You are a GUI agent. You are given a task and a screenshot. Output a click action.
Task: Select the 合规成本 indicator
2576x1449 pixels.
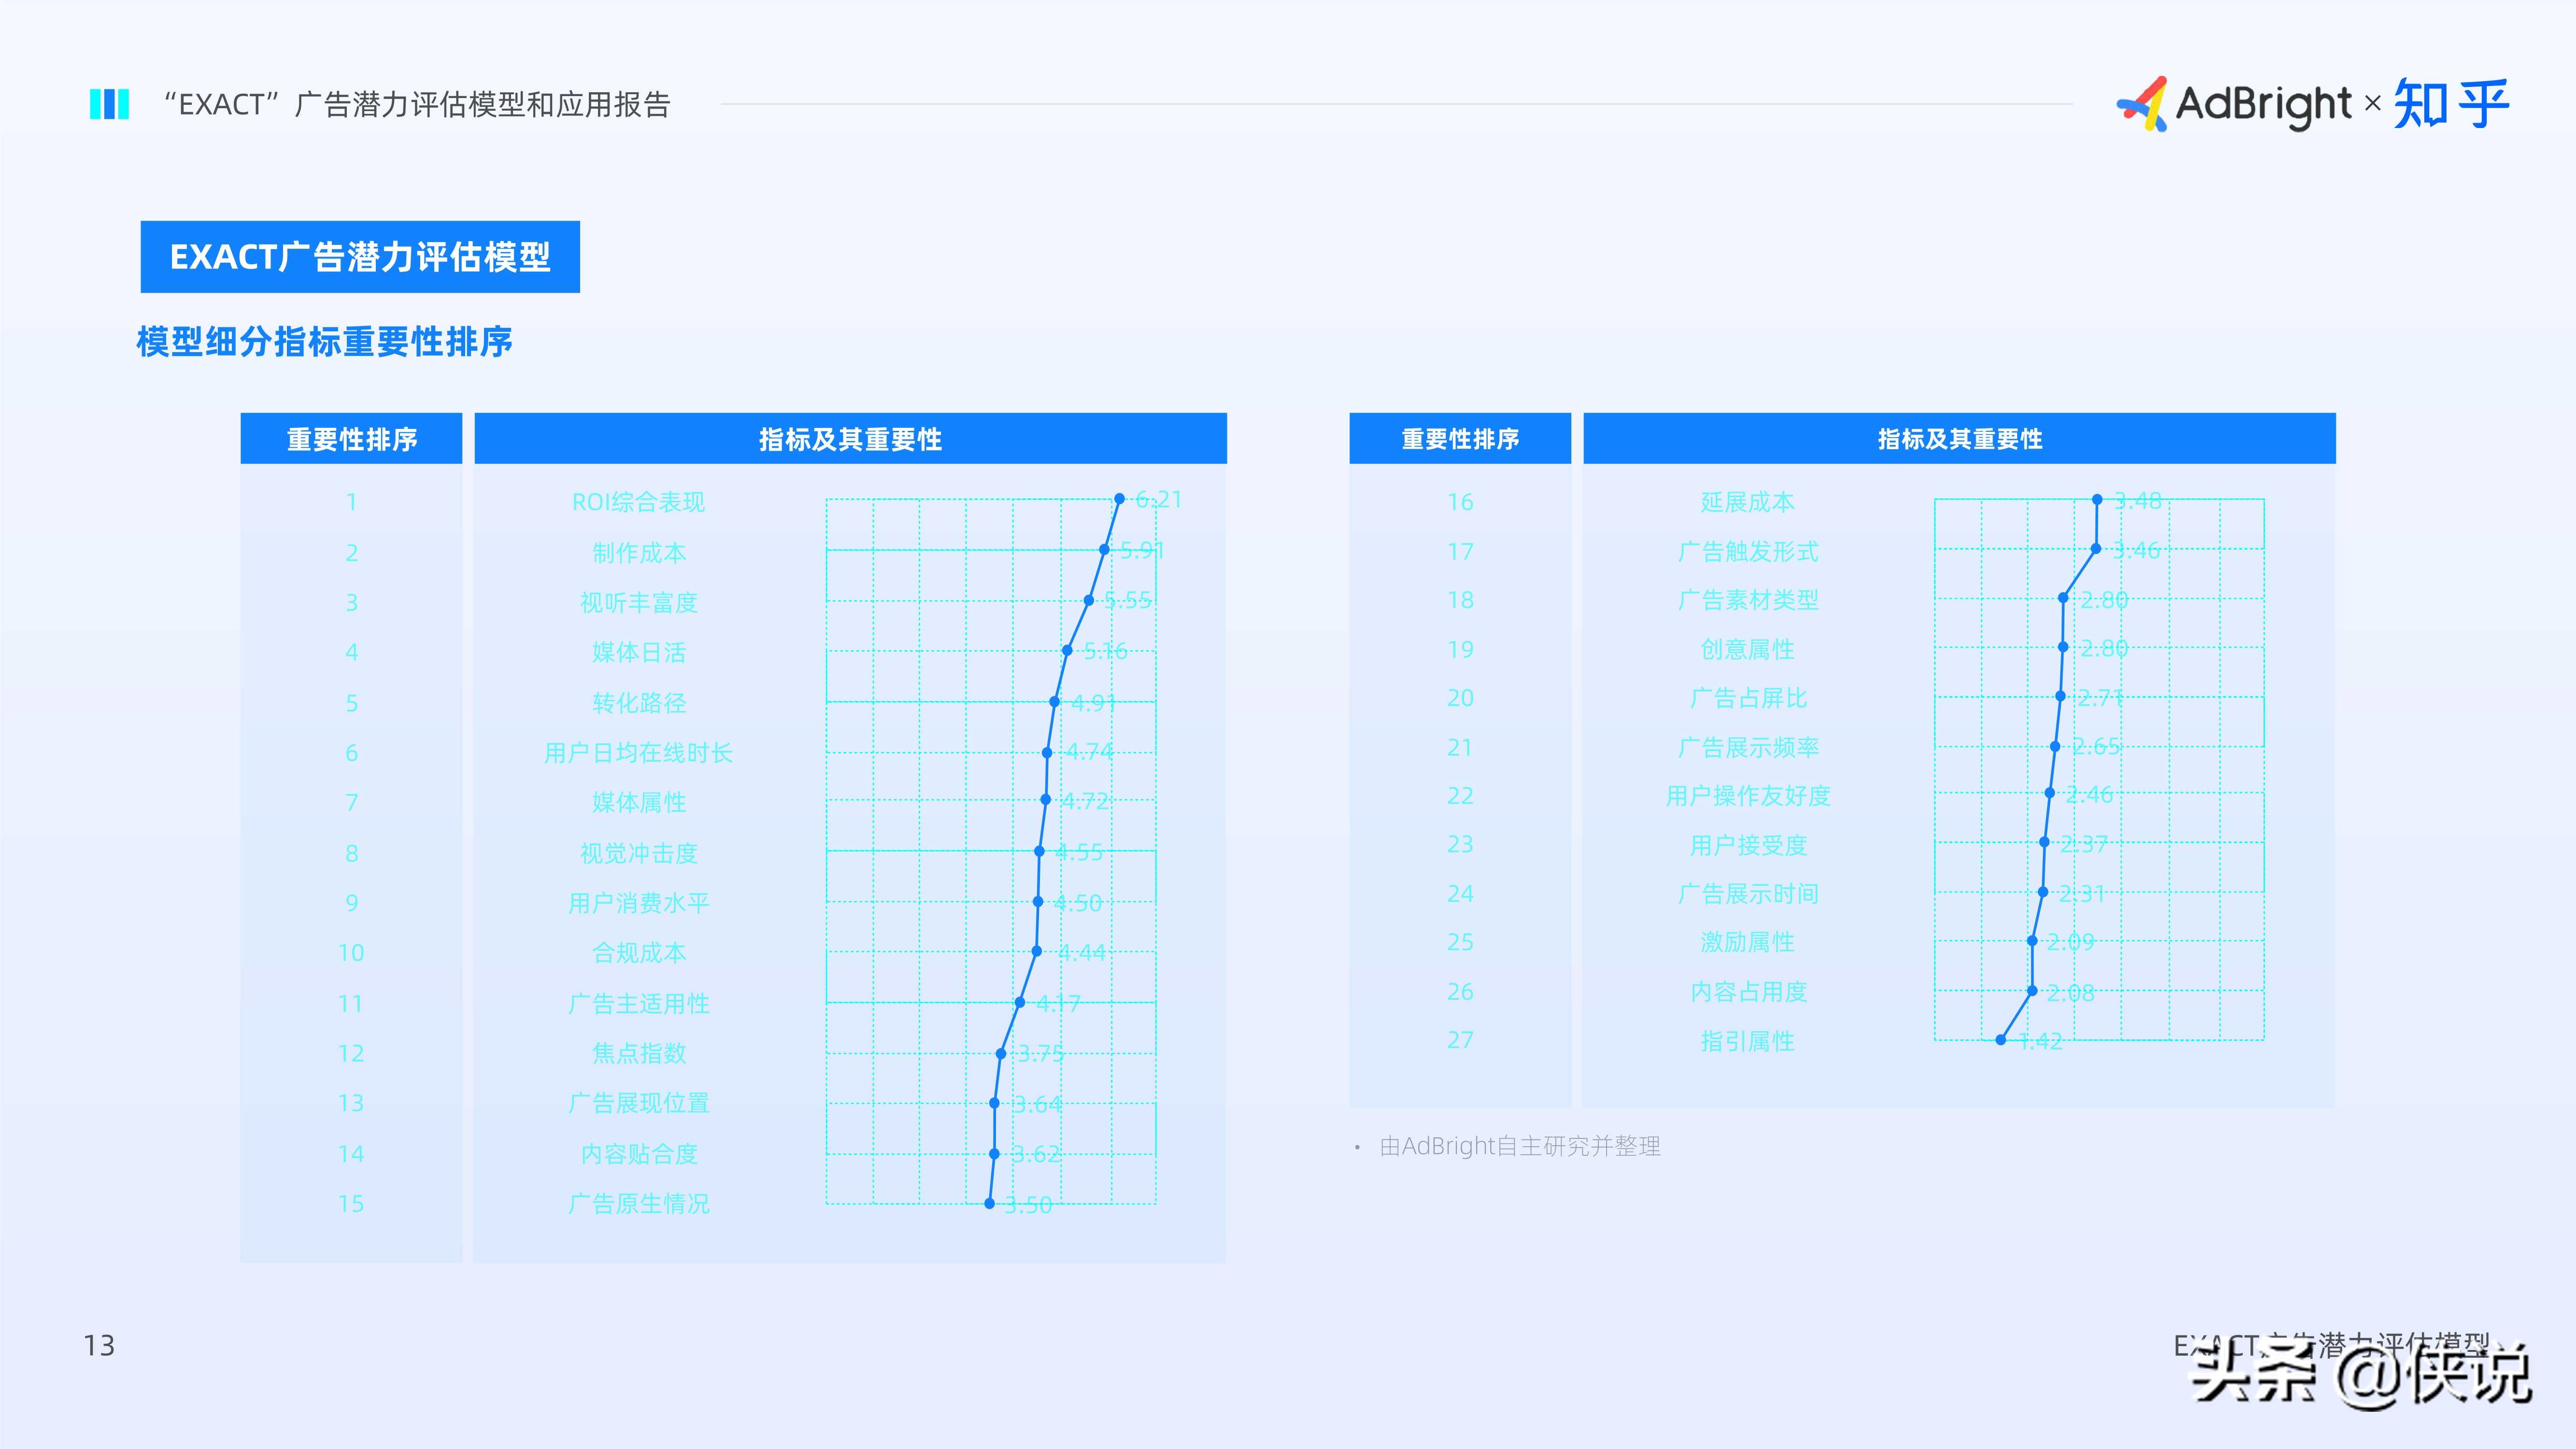[x=638, y=953]
